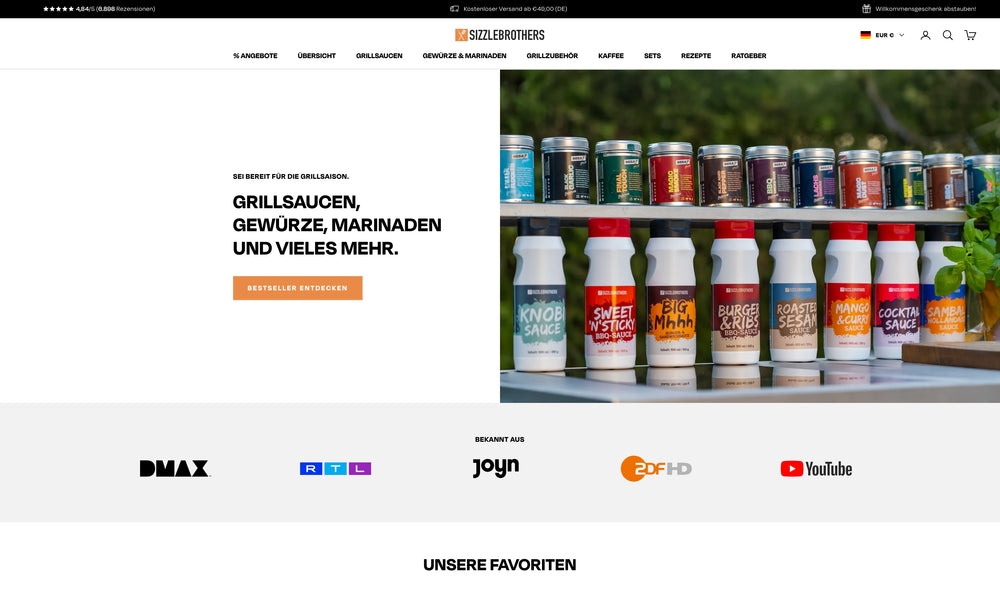Click the RTL logo
This screenshot has height=601, width=1000.
pyautogui.click(x=335, y=468)
